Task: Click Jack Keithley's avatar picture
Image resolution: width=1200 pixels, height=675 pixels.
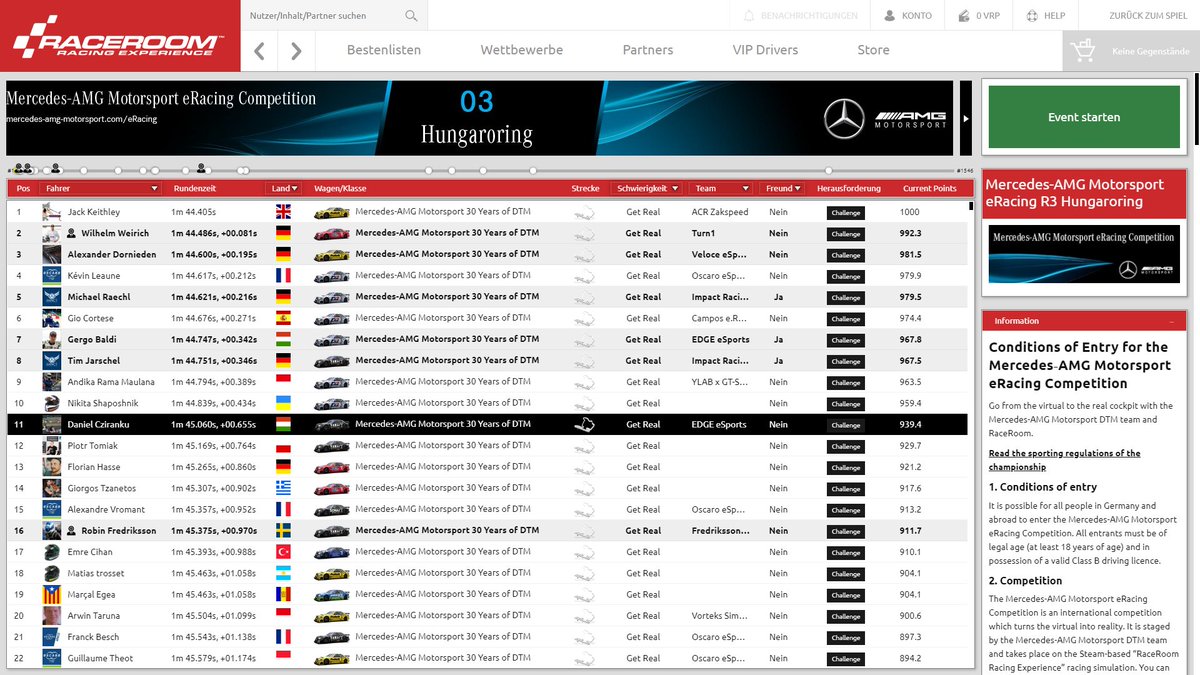Action: pos(52,212)
